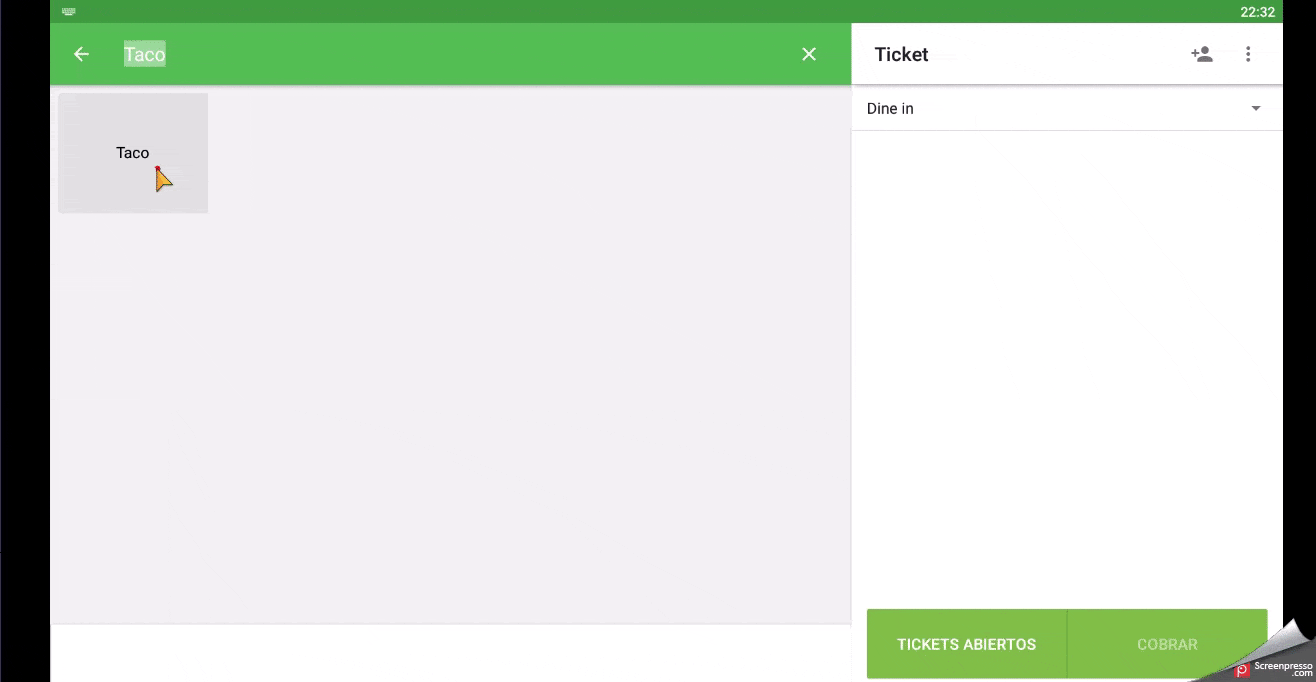Click the white bar below the item grid
1316x682 pixels.
[x=450, y=652]
